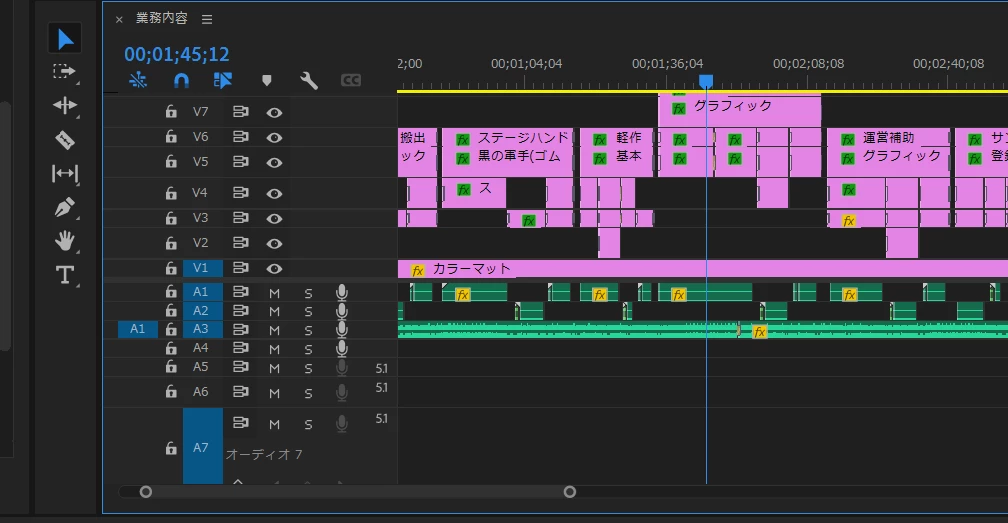Hide track V3 output
Viewport: 1008px width, 523px height.
click(274, 218)
